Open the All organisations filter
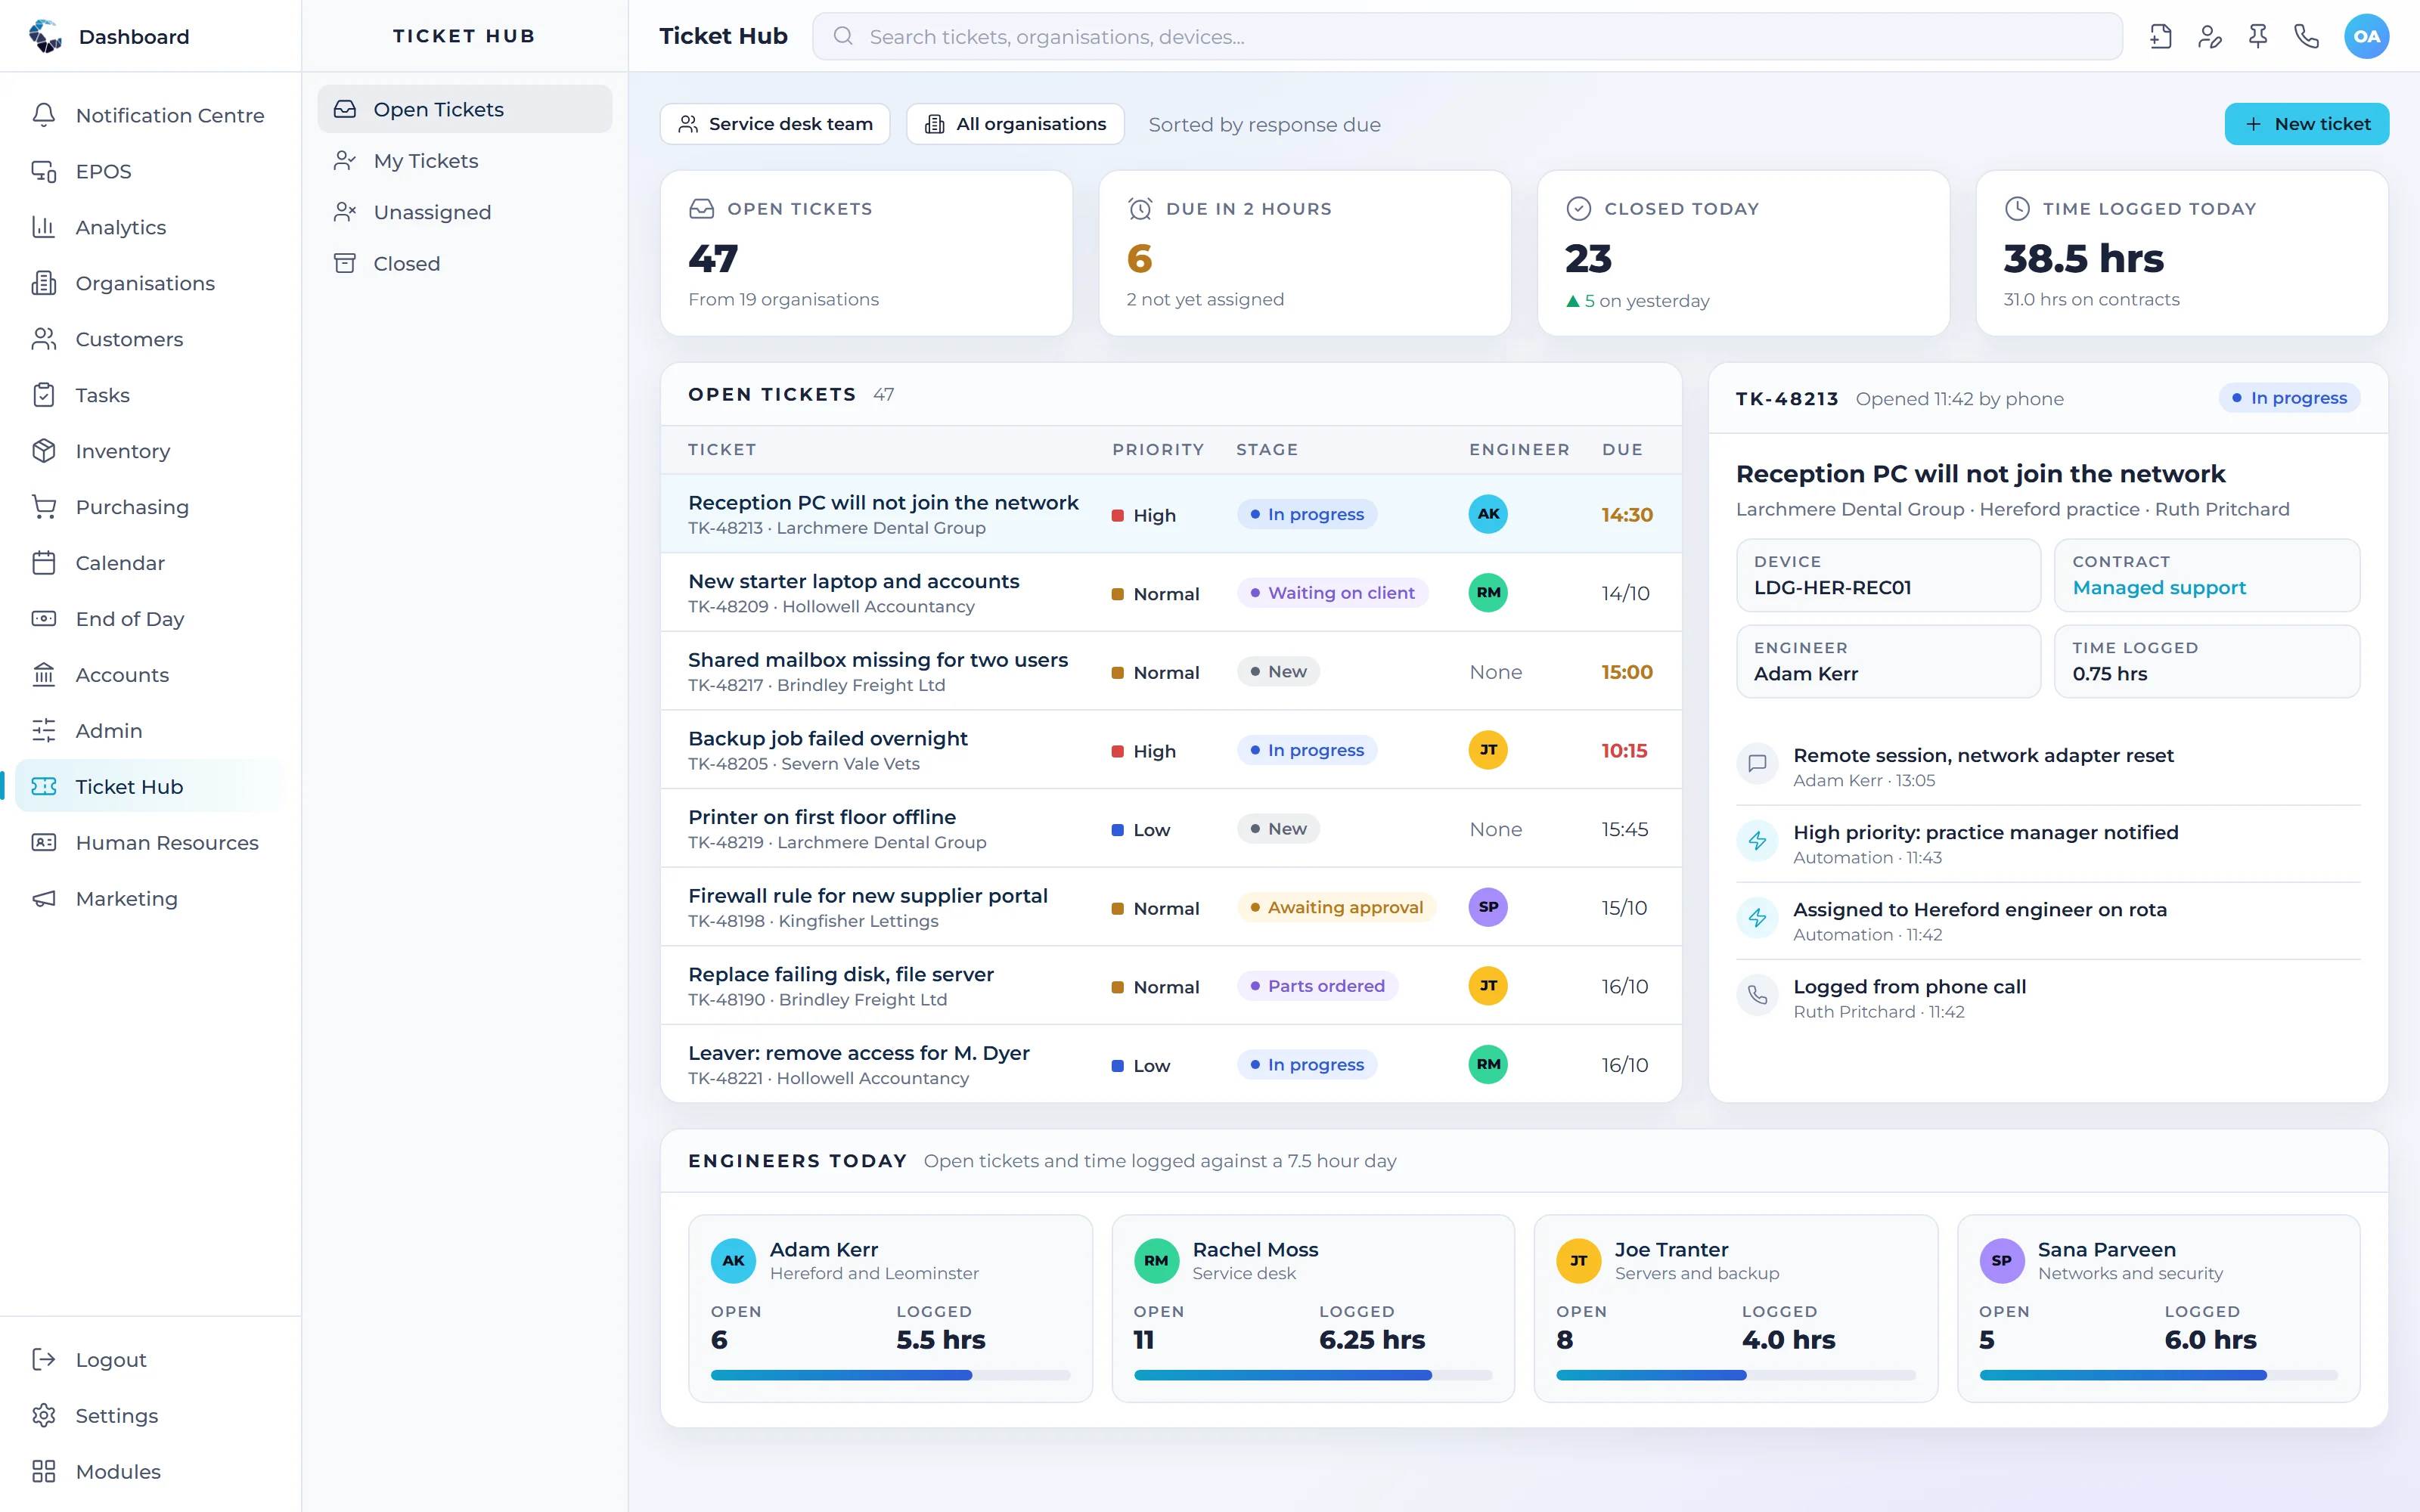Viewport: 2420px width, 1512px height. tap(1015, 124)
